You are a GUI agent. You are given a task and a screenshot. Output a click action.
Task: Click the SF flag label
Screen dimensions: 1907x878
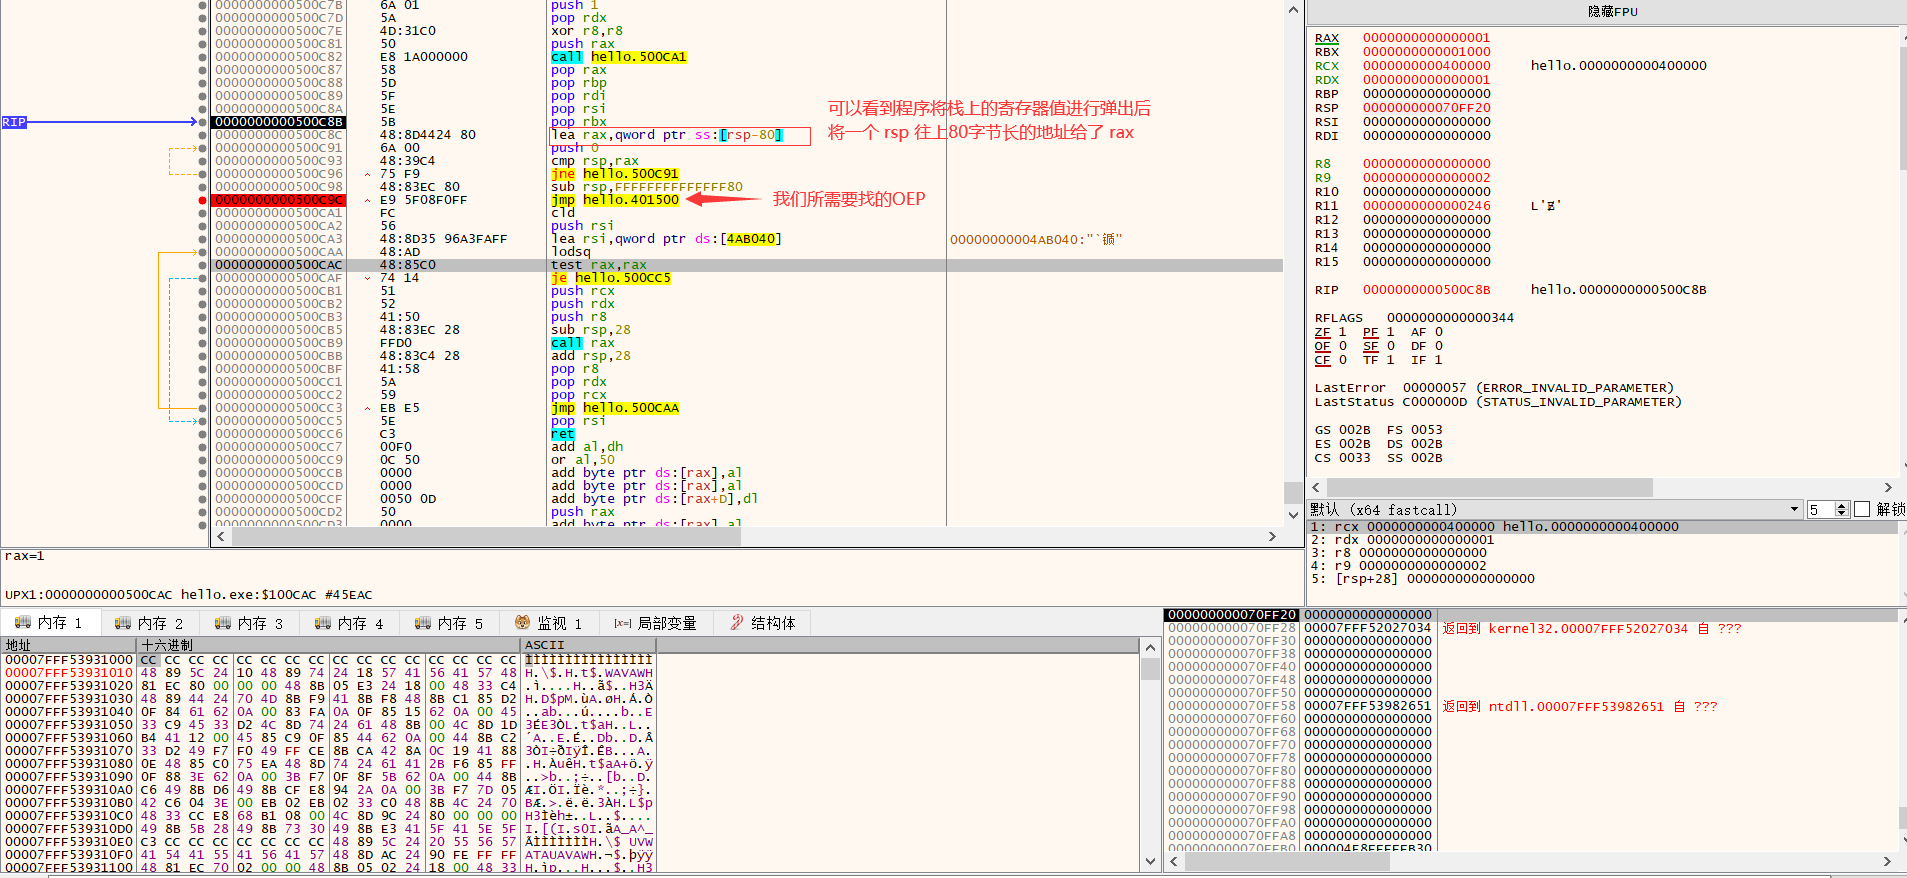pos(1370,346)
